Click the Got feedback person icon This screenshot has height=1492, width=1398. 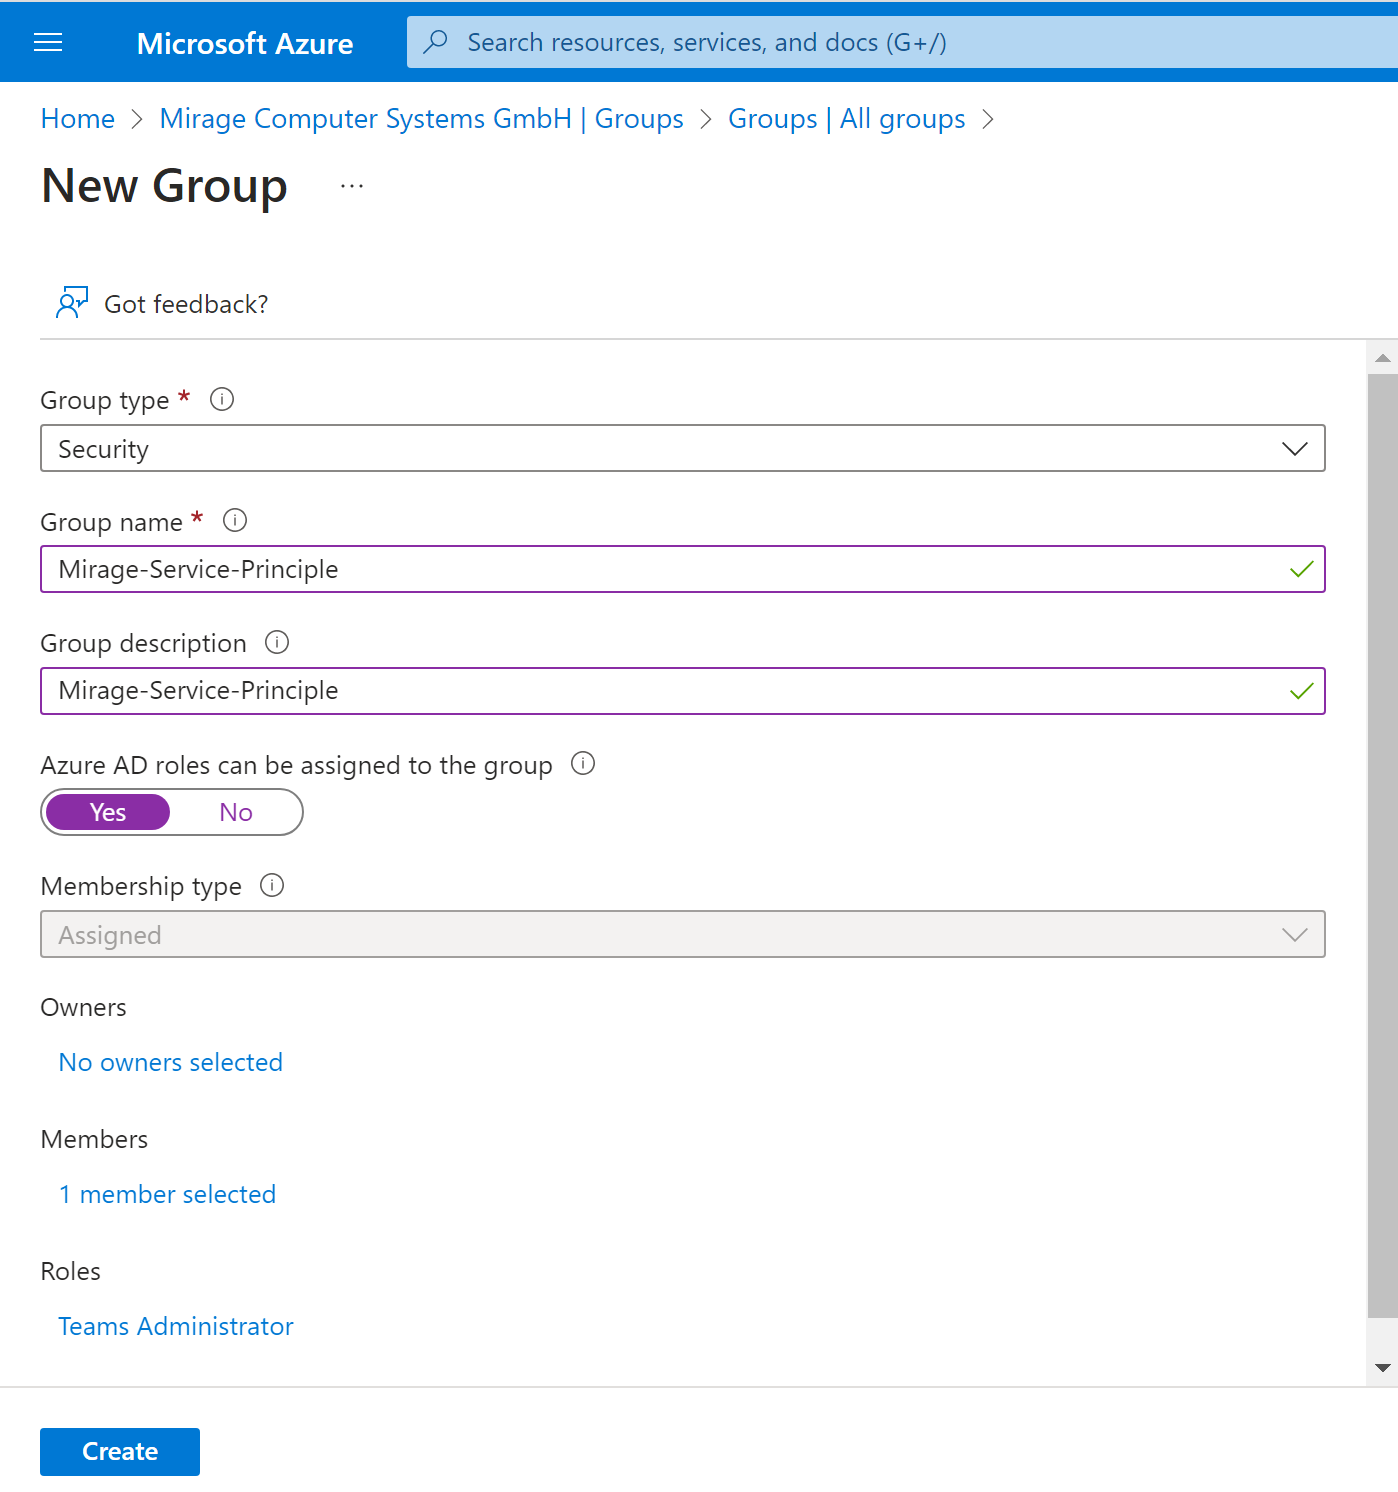pos(72,303)
